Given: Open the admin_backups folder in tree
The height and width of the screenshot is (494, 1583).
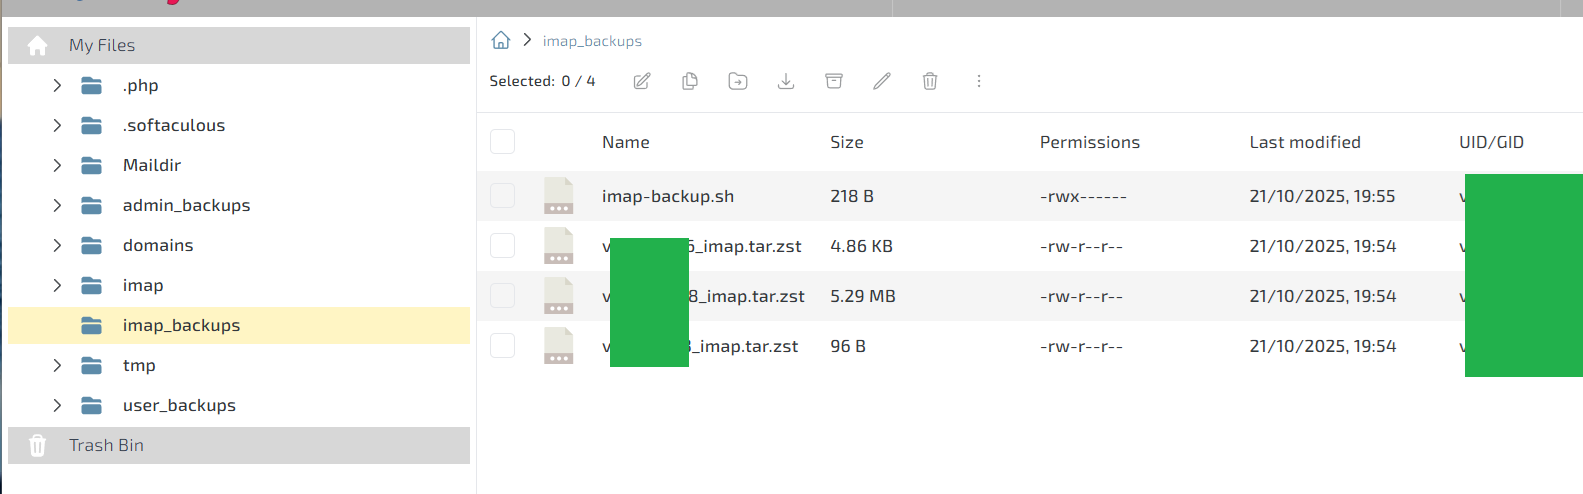Looking at the screenshot, I should (x=186, y=205).
